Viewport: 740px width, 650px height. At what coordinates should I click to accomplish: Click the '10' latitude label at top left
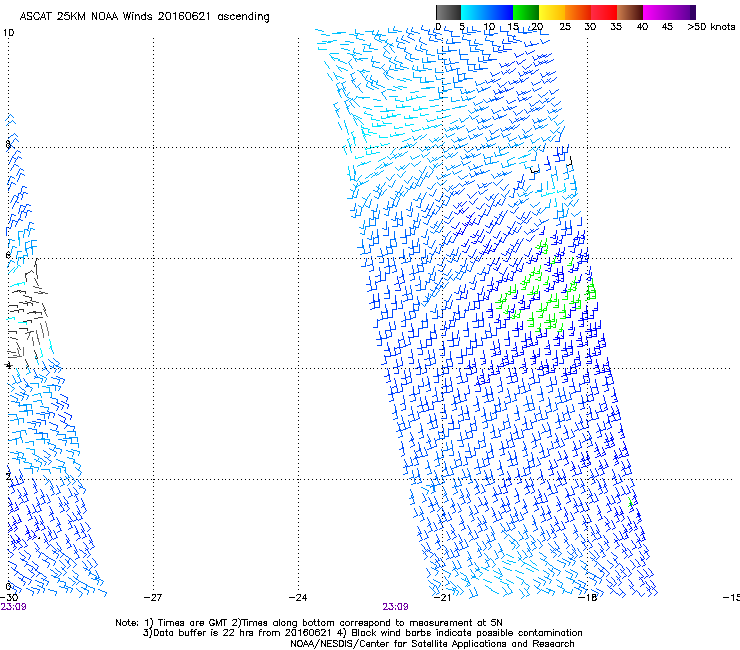(8, 33)
